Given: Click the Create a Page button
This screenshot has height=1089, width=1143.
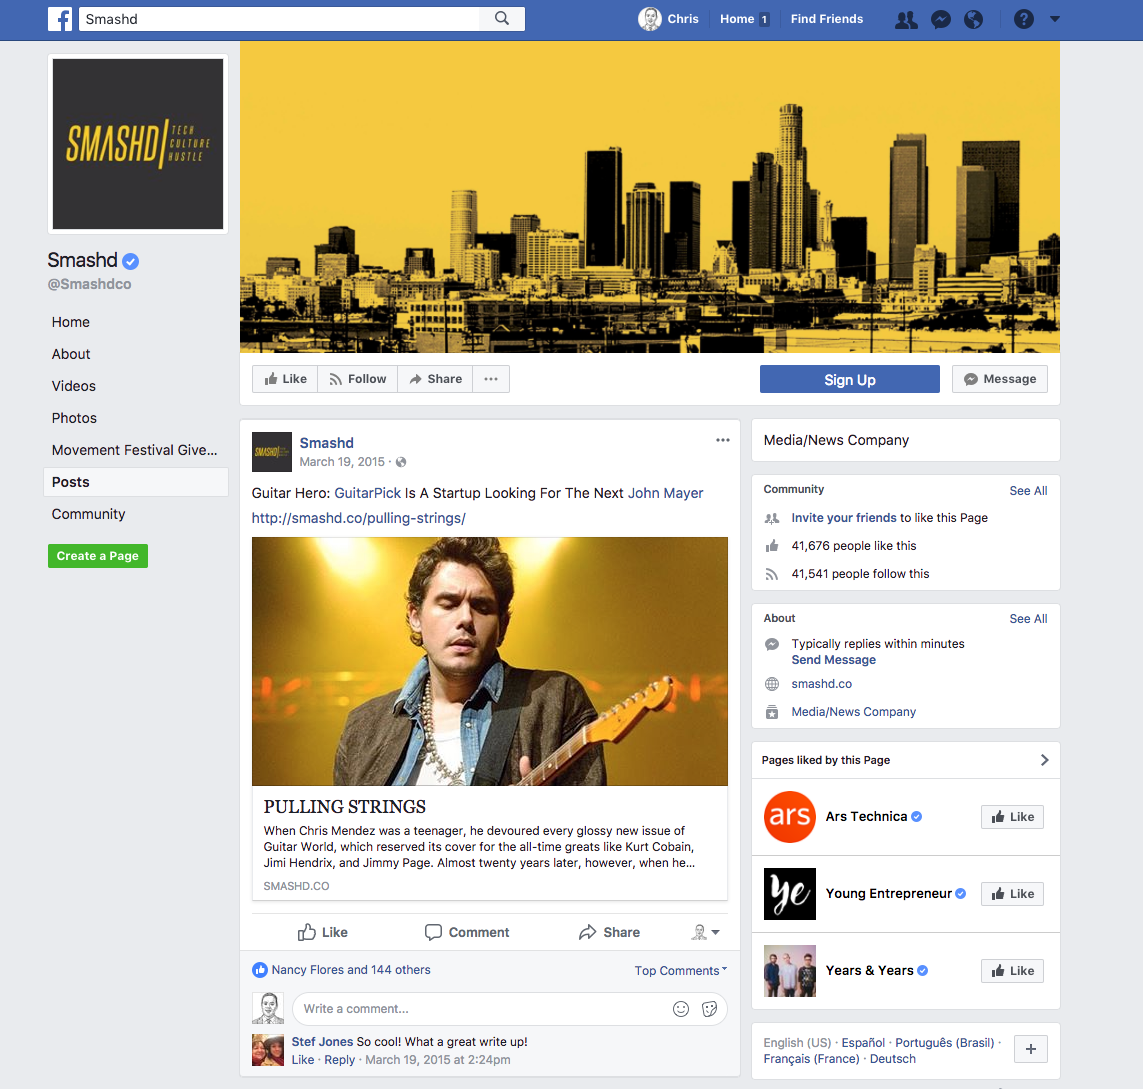Looking at the screenshot, I should pyautogui.click(x=98, y=556).
